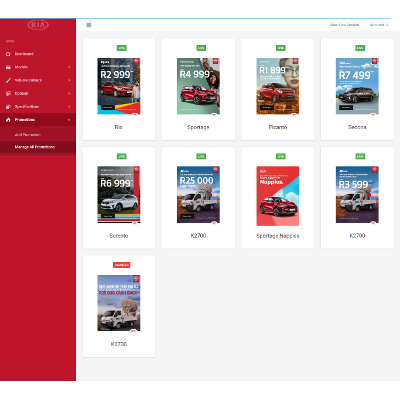The image size is (400, 400).
Task: Click the Live badge on Rio card
Action: click(x=122, y=48)
